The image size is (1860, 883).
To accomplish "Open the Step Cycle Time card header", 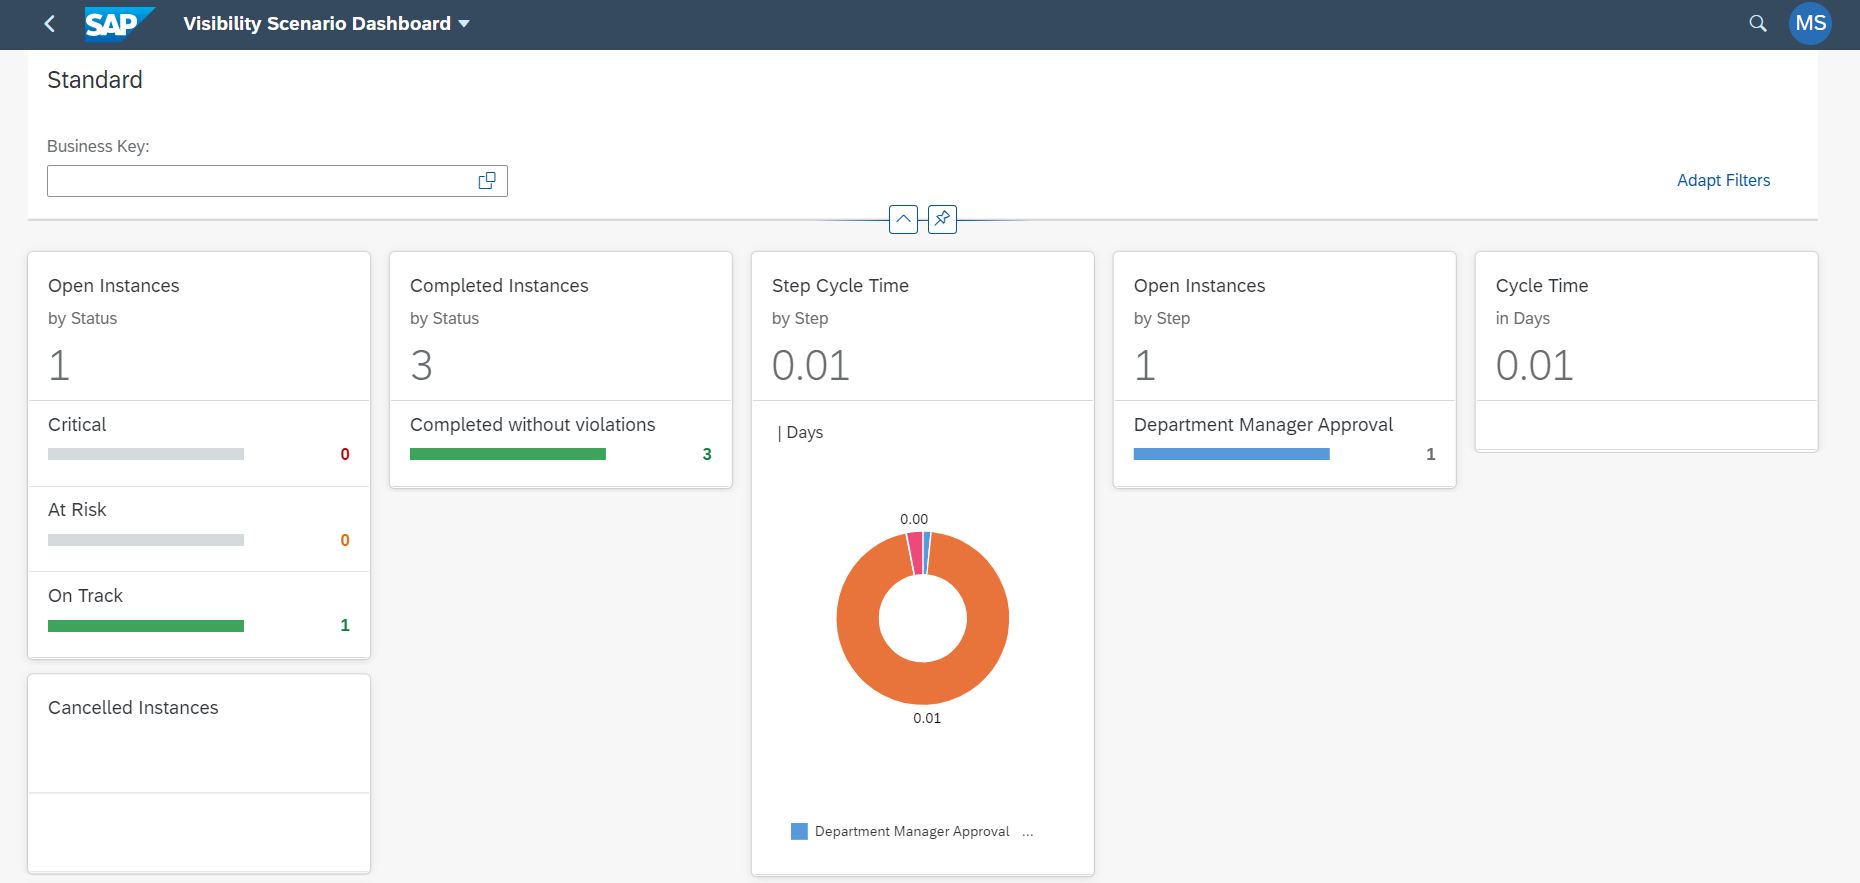I will click(x=923, y=326).
